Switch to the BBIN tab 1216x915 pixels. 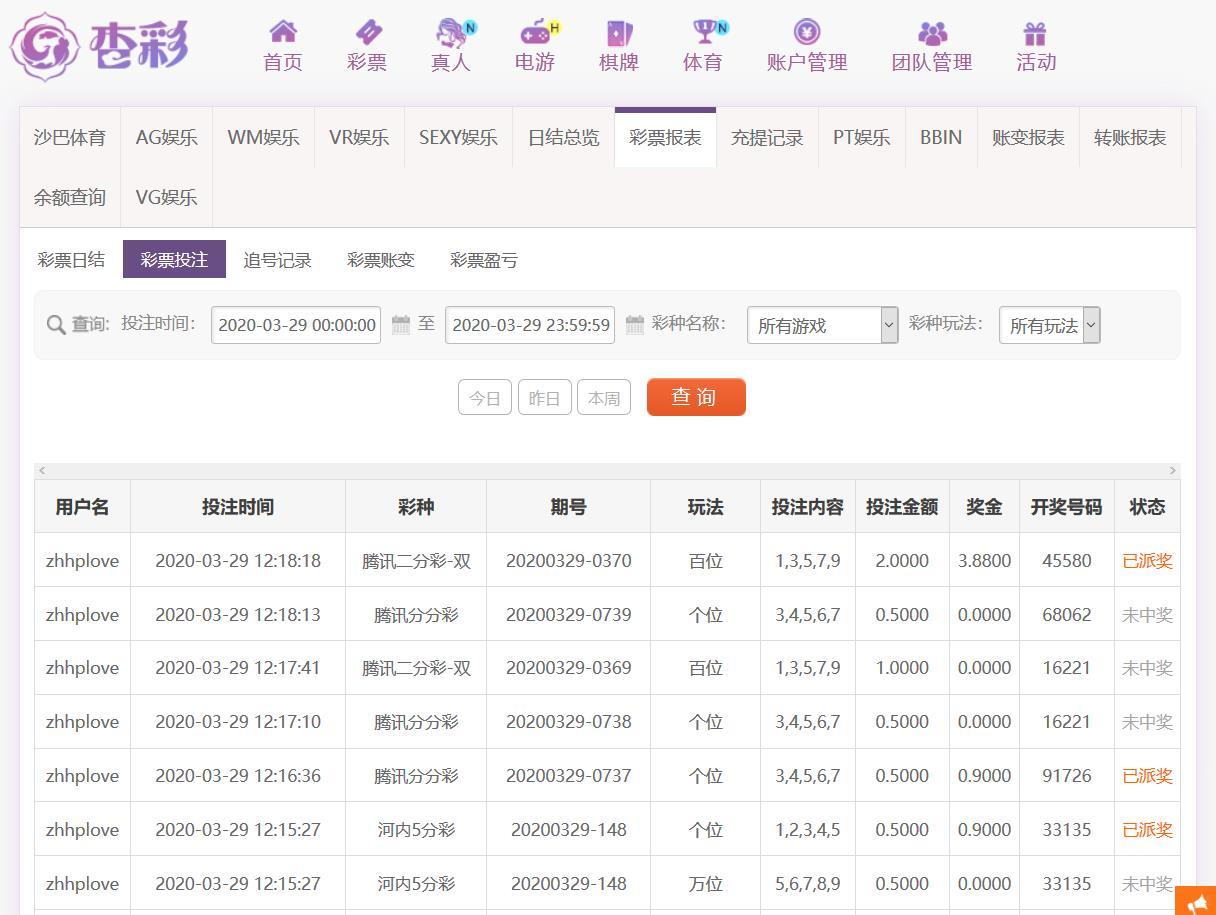click(x=941, y=138)
